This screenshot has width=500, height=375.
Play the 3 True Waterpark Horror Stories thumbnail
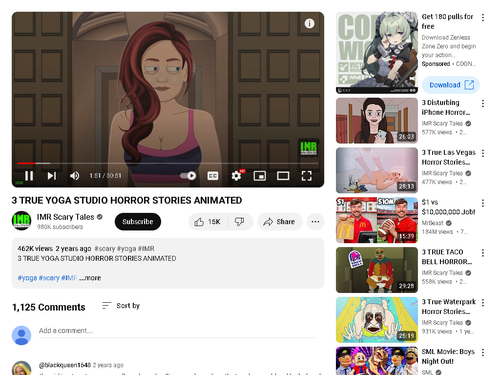tap(377, 320)
